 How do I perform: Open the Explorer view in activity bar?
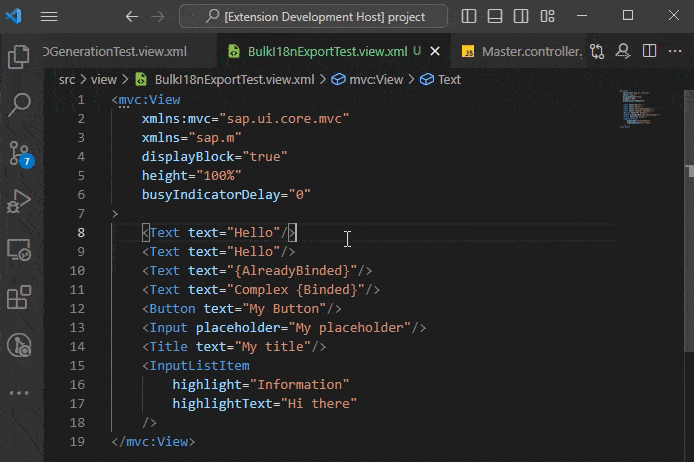click(19, 57)
